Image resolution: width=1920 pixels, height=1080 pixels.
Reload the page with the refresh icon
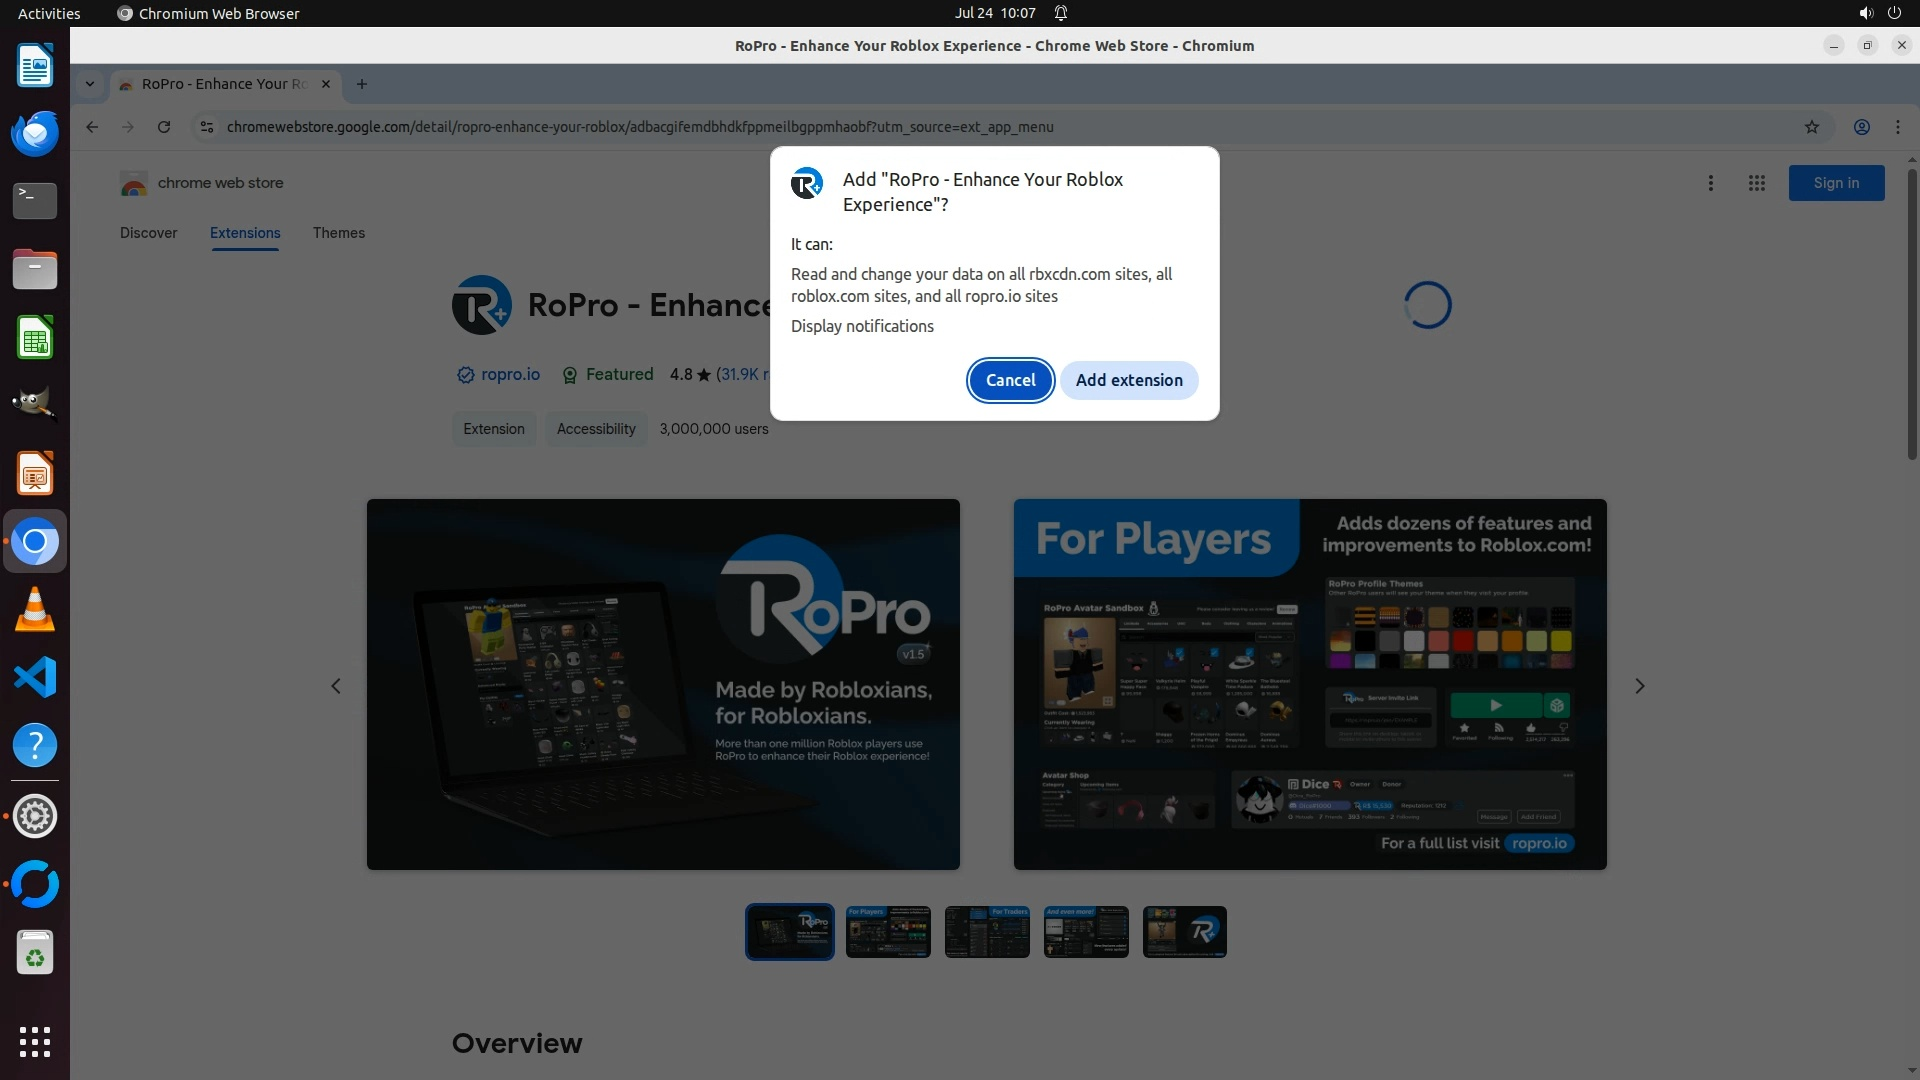click(x=164, y=127)
